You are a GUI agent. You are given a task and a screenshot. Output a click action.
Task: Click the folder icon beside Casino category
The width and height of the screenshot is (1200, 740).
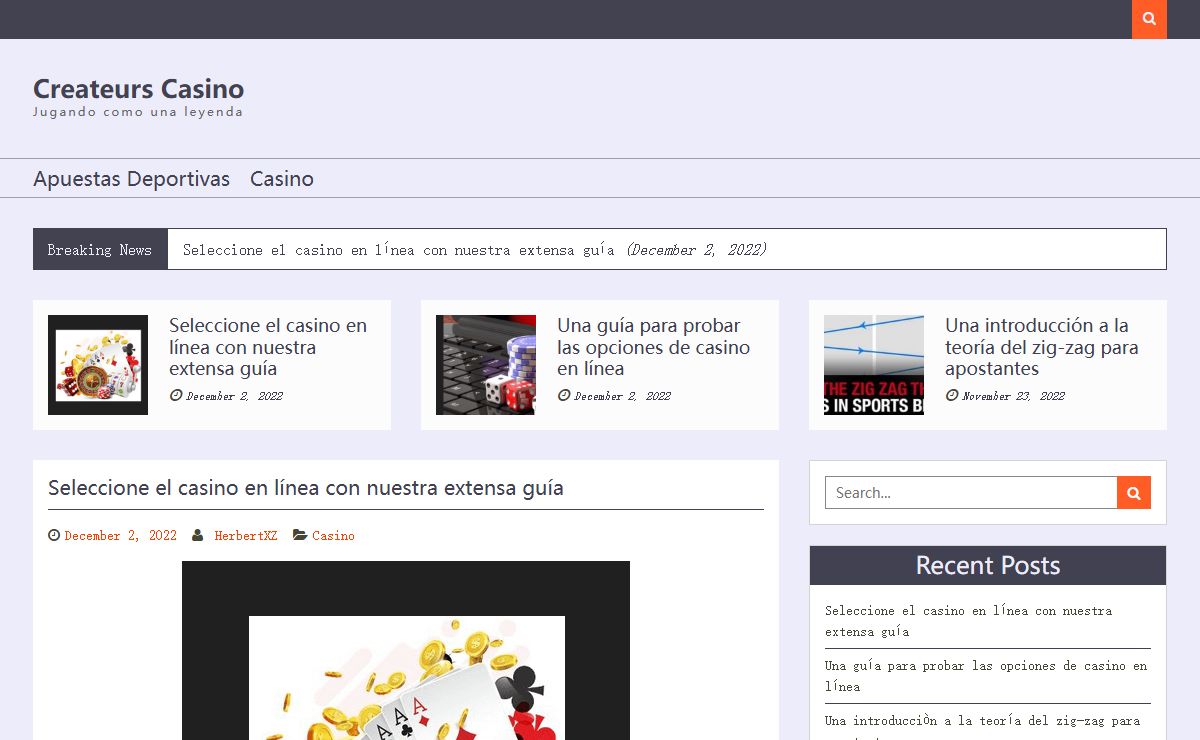300,535
